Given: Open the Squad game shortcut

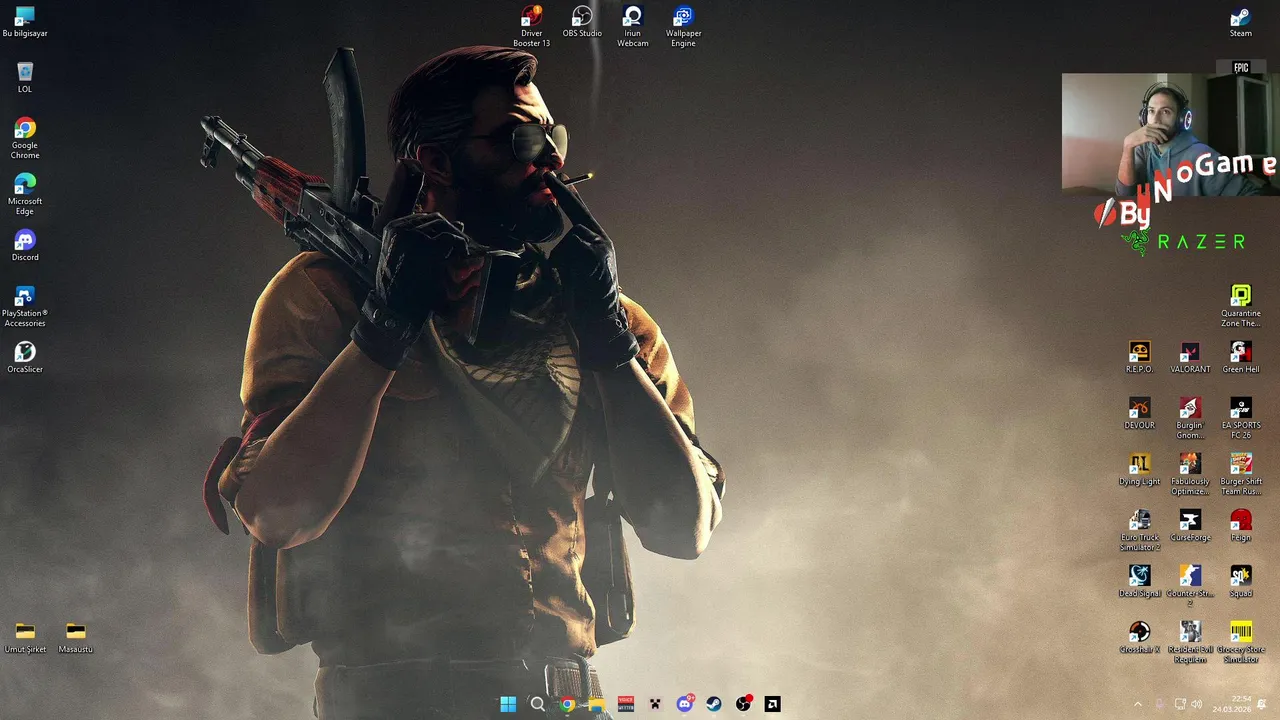Looking at the screenshot, I should coord(1241,582).
